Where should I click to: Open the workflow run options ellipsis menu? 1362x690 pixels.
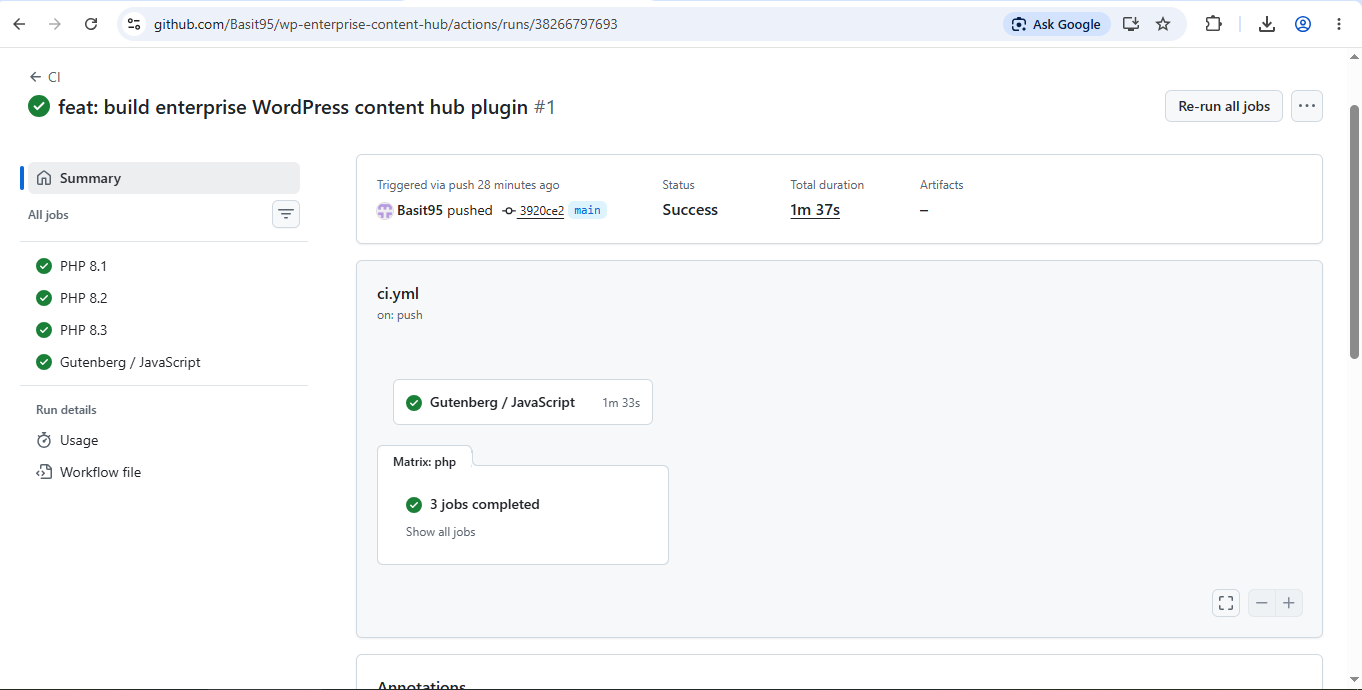tap(1307, 106)
